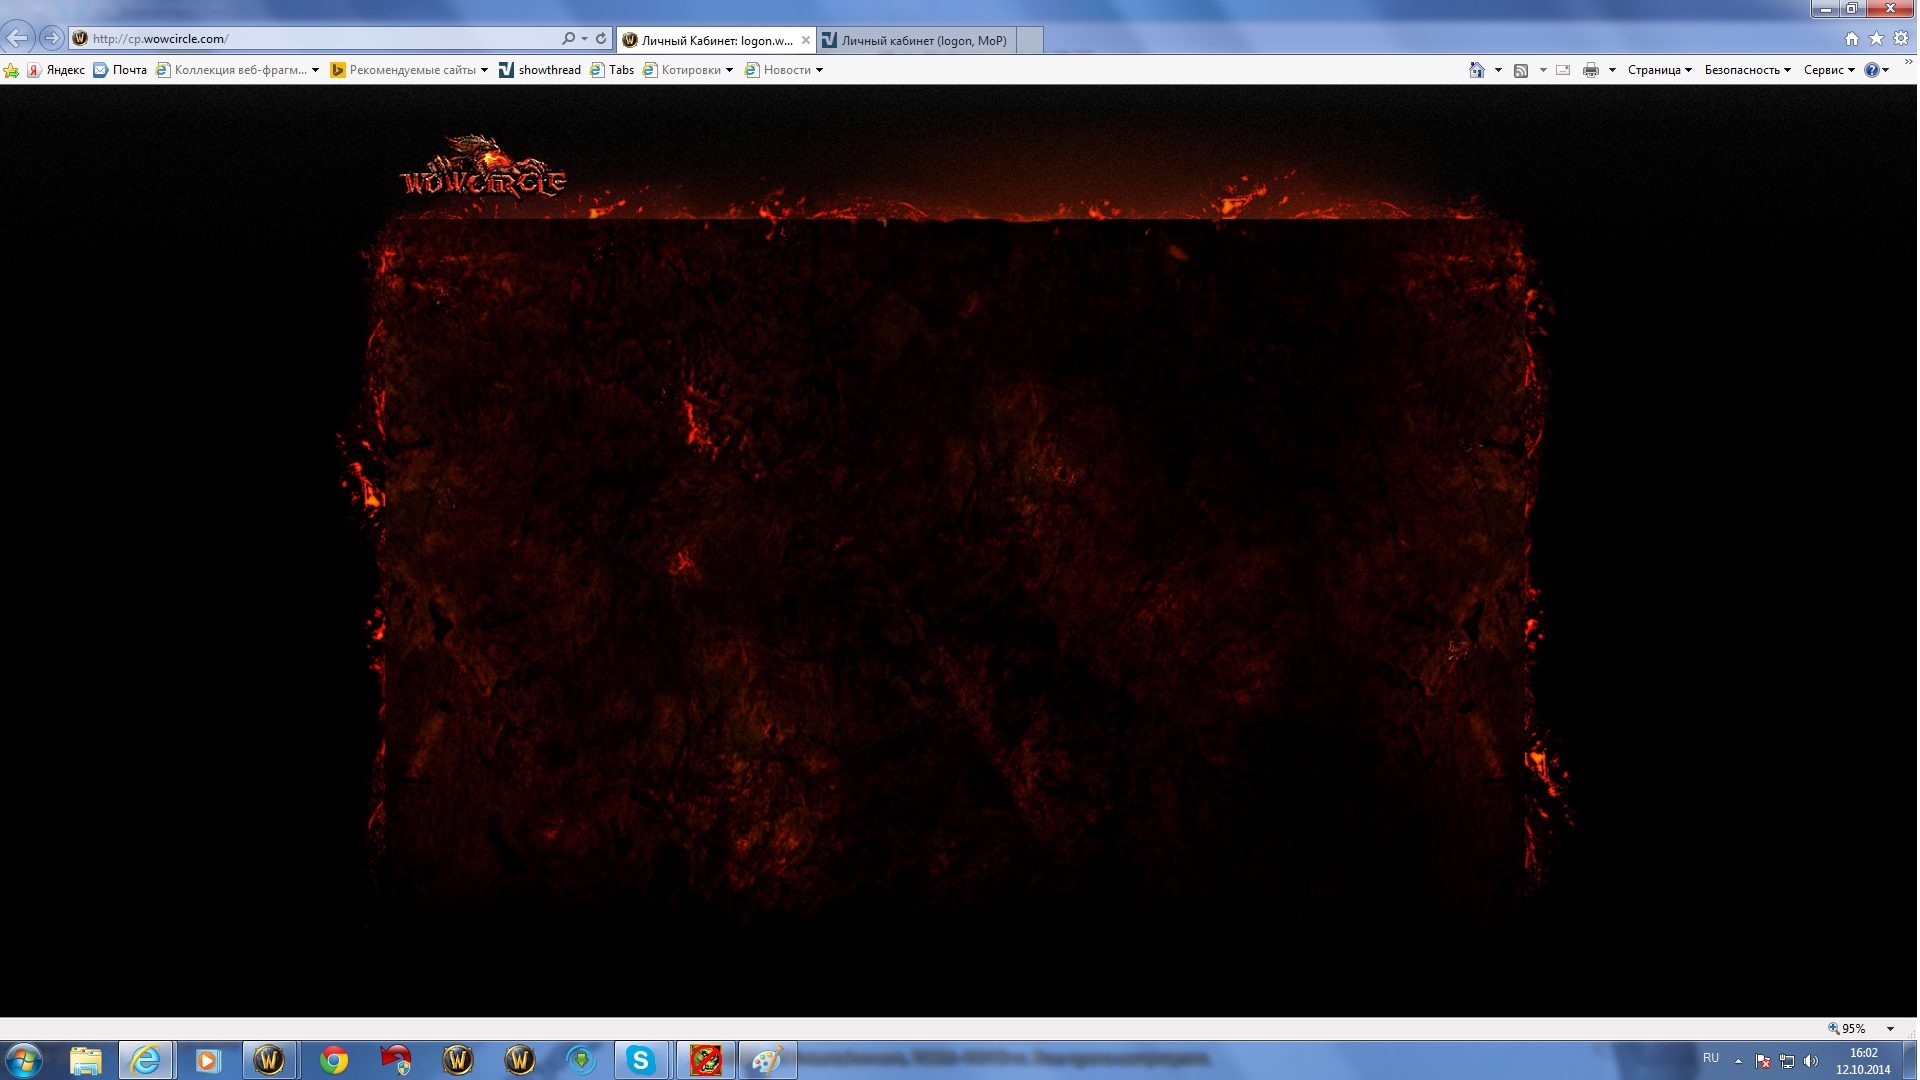
Task: Close the 'Личный Кабинет: logon.w...' tab
Action: point(806,40)
